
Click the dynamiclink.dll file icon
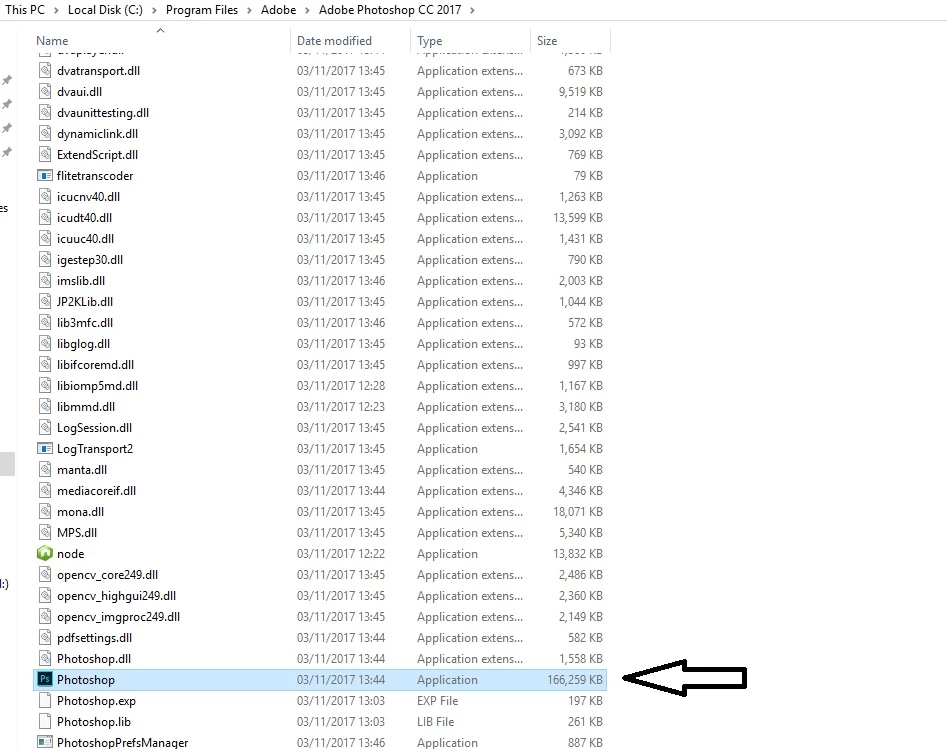click(45, 133)
